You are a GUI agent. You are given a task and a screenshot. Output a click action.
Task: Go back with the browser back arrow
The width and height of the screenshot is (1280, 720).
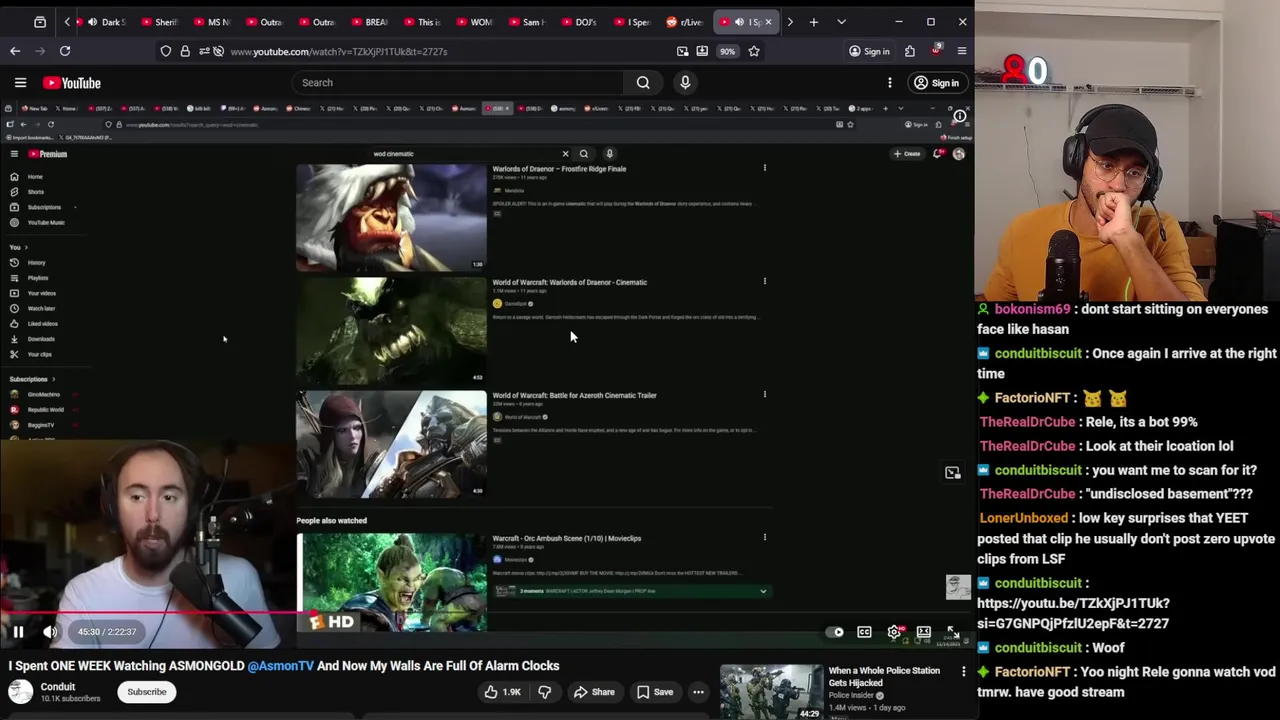(15, 51)
